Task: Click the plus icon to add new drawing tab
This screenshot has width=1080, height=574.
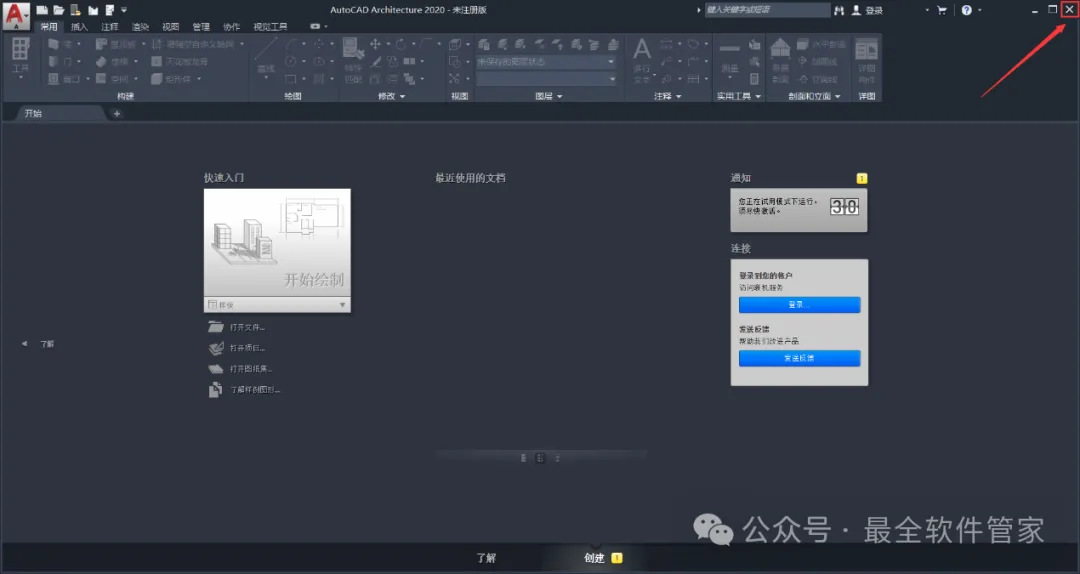Action: pyautogui.click(x=116, y=114)
